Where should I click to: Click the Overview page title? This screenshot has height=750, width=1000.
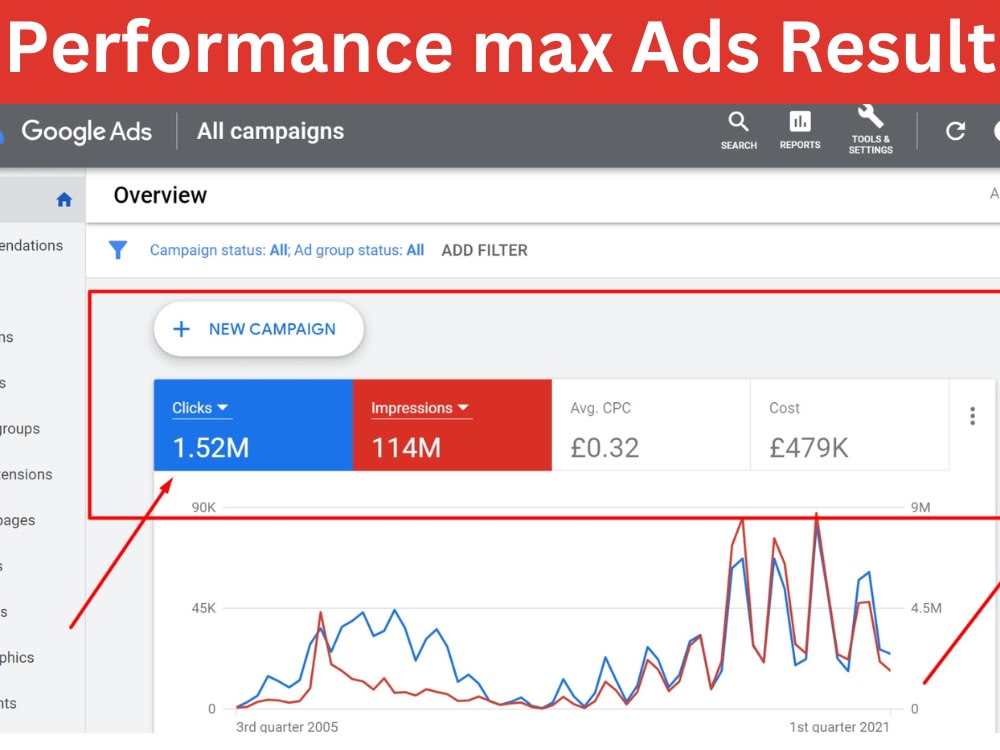click(160, 195)
